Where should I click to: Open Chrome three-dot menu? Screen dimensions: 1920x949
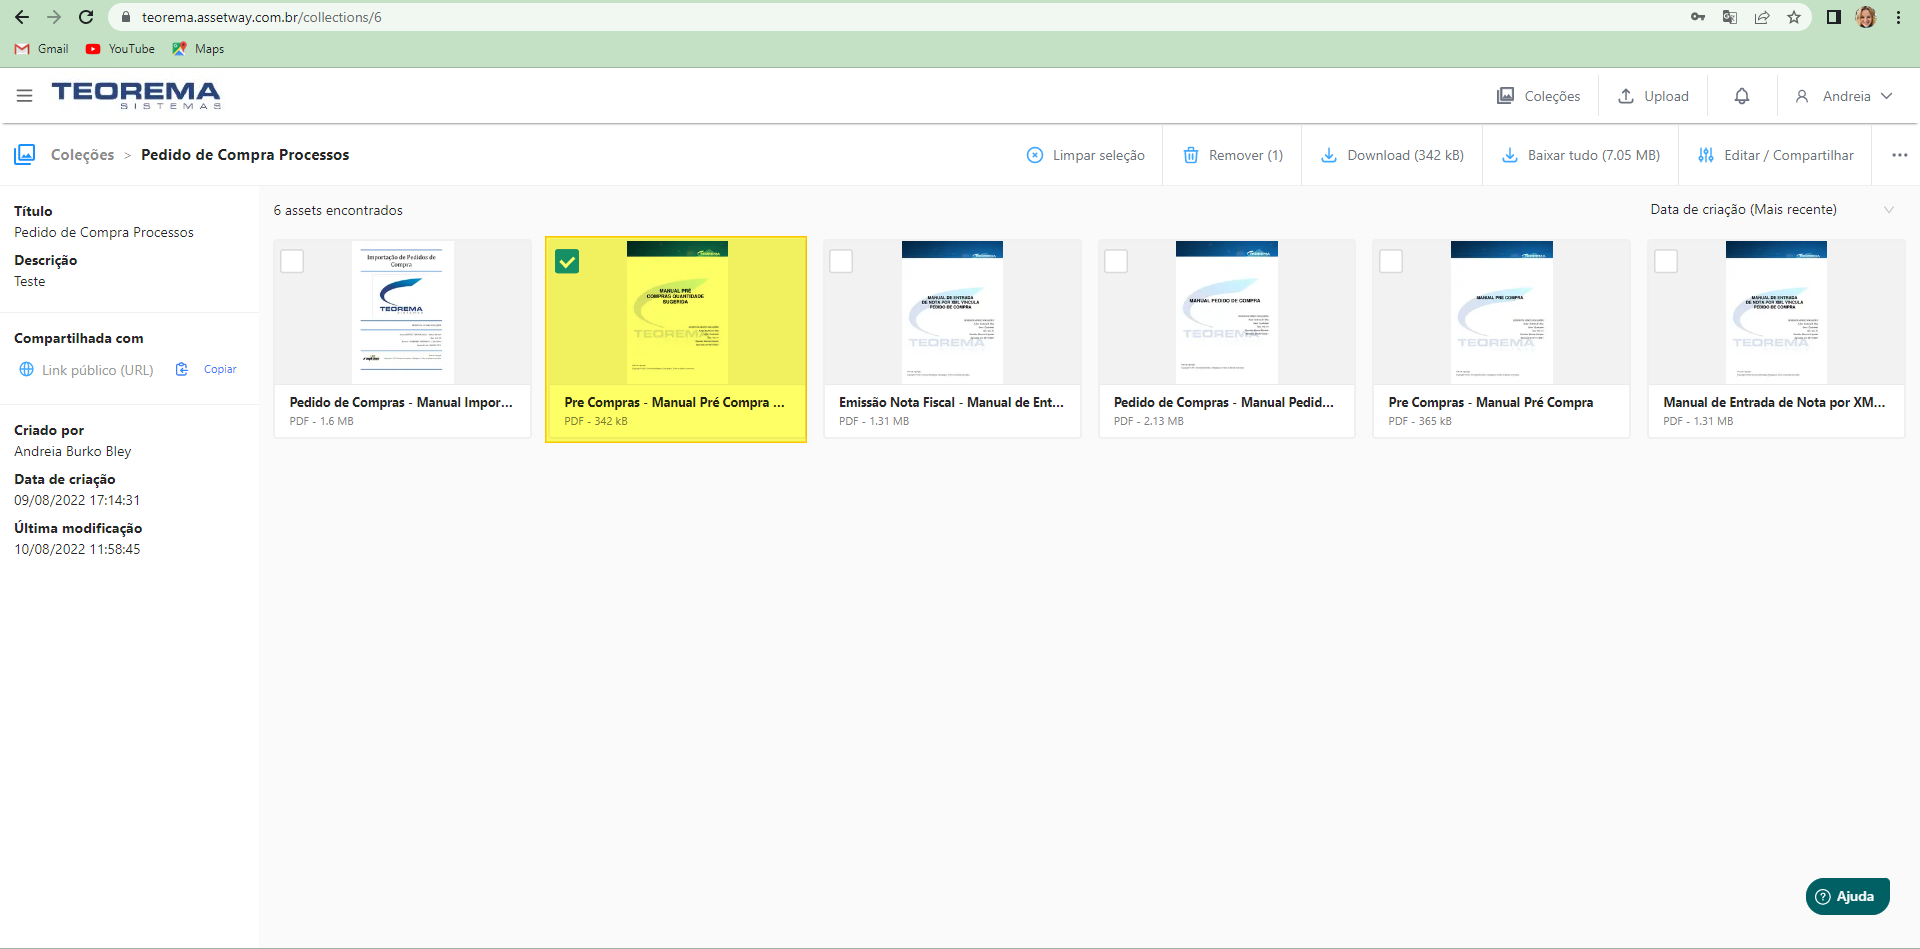pyautogui.click(x=1898, y=17)
